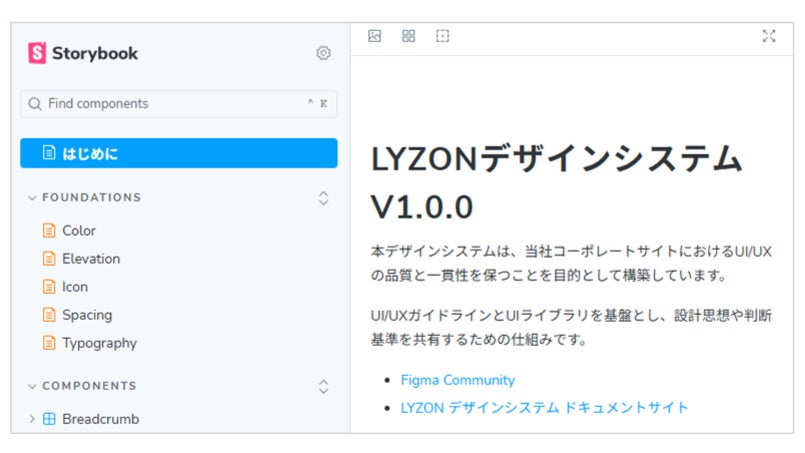Open the Color docs page
805x453 pixels.
[x=79, y=231]
